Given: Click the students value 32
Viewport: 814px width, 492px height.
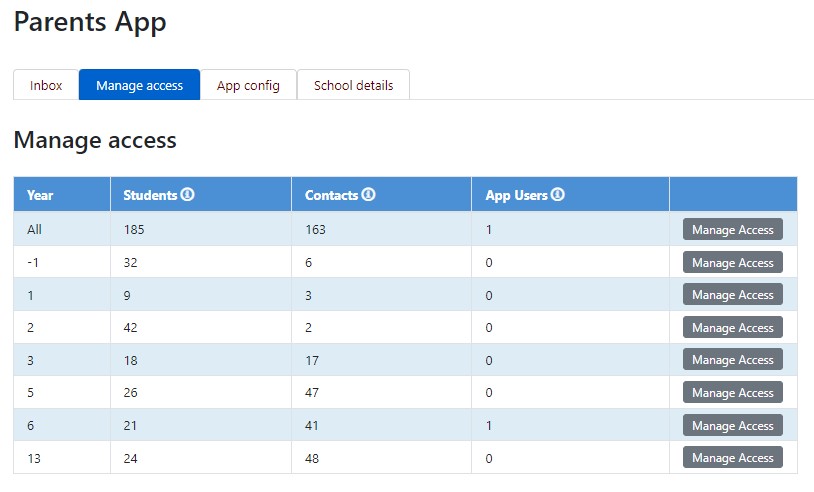Looking at the screenshot, I should [130, 263].
